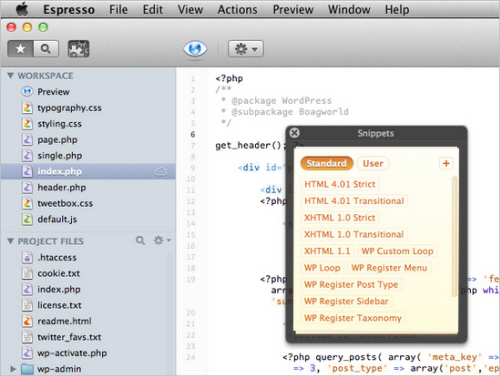The height and width of the screenshot is (376, 500).
Task: Click the typography.css file icon
Action: point(27,108)
